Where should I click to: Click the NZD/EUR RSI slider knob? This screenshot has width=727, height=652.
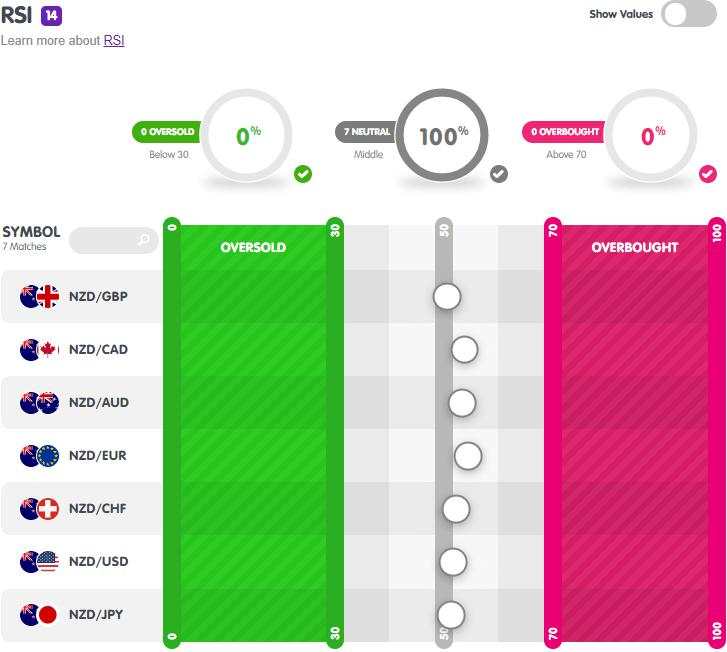(468, 456)
